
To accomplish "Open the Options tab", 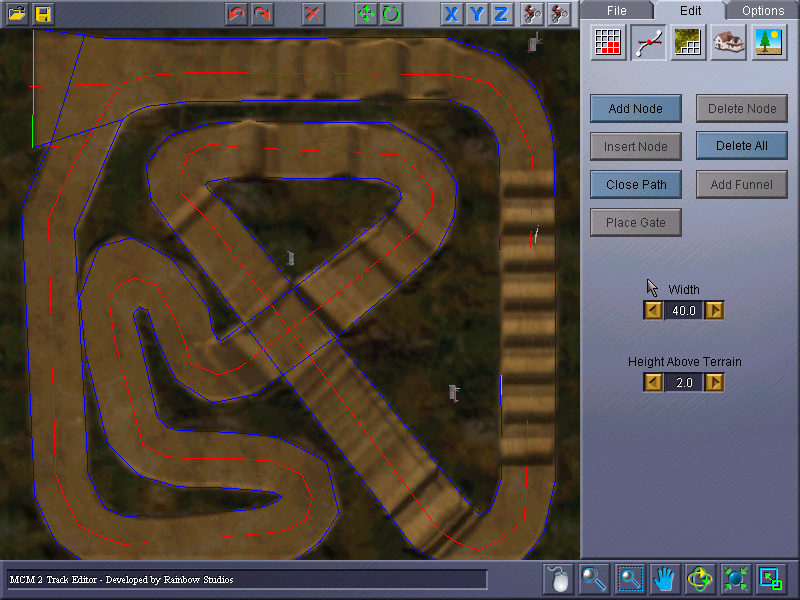I will tap(763, 10).
